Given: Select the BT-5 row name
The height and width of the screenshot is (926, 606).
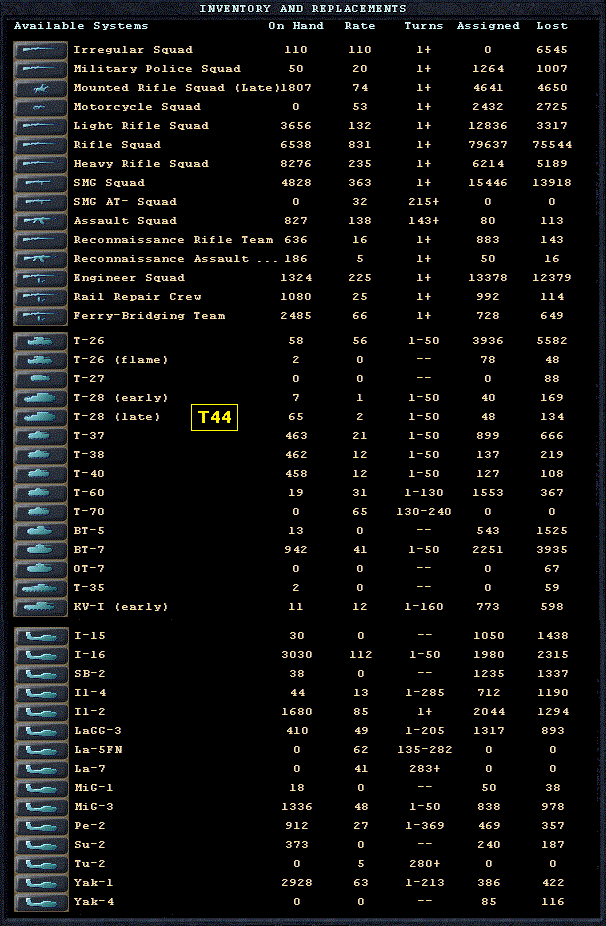Looking at the screenshot, I should (89, 531).
